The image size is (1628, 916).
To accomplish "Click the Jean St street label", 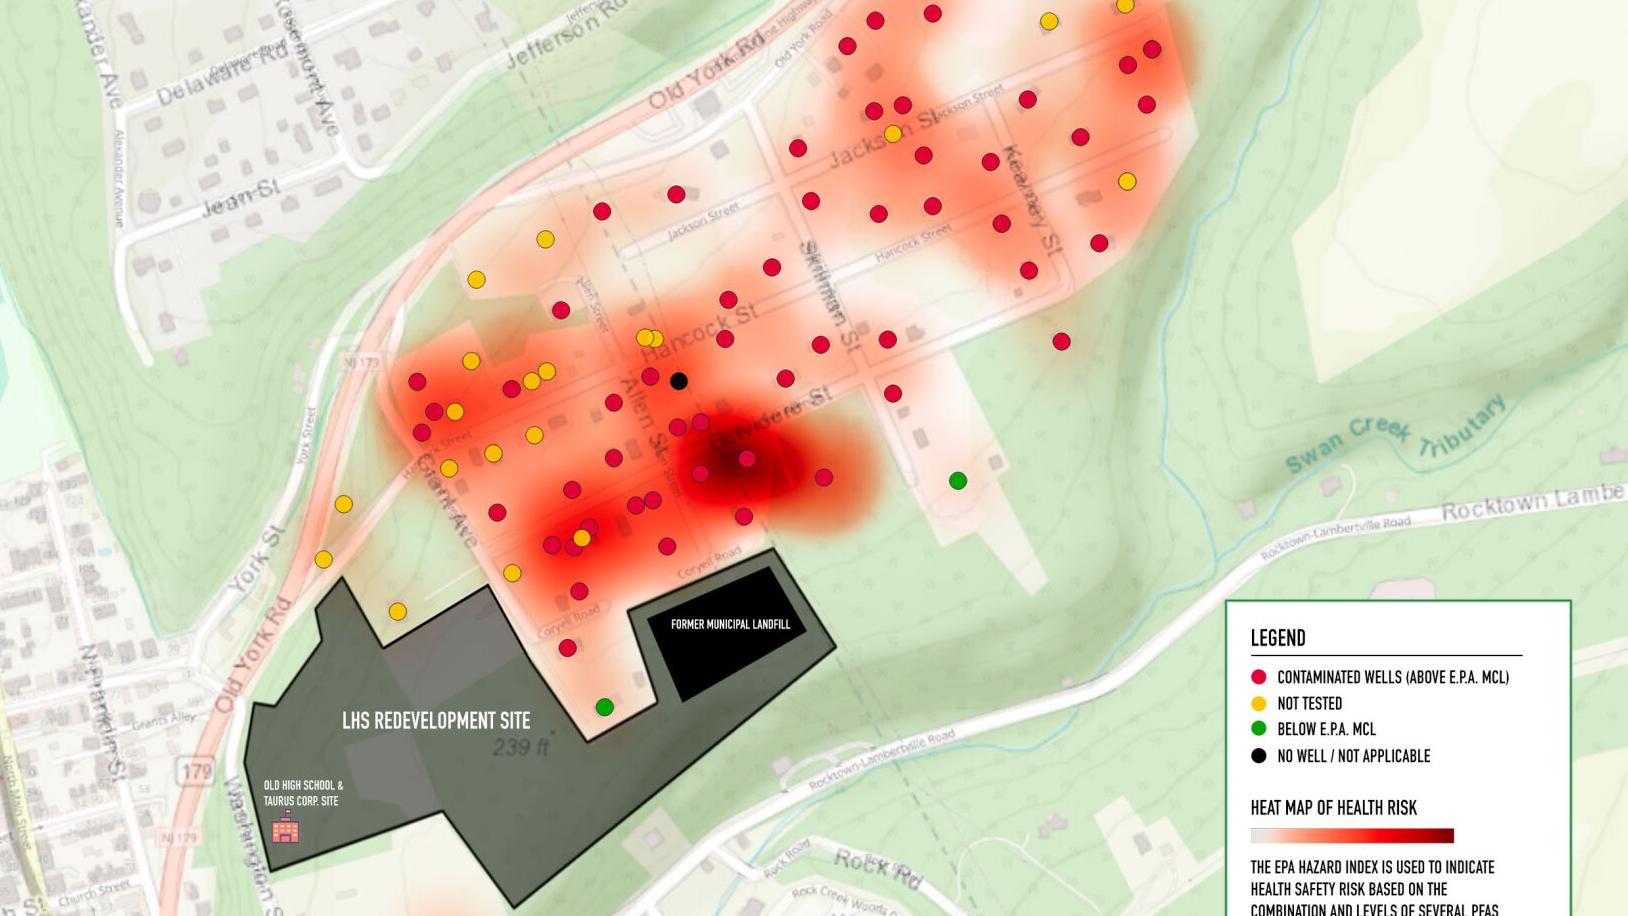I will pos(240,198).
